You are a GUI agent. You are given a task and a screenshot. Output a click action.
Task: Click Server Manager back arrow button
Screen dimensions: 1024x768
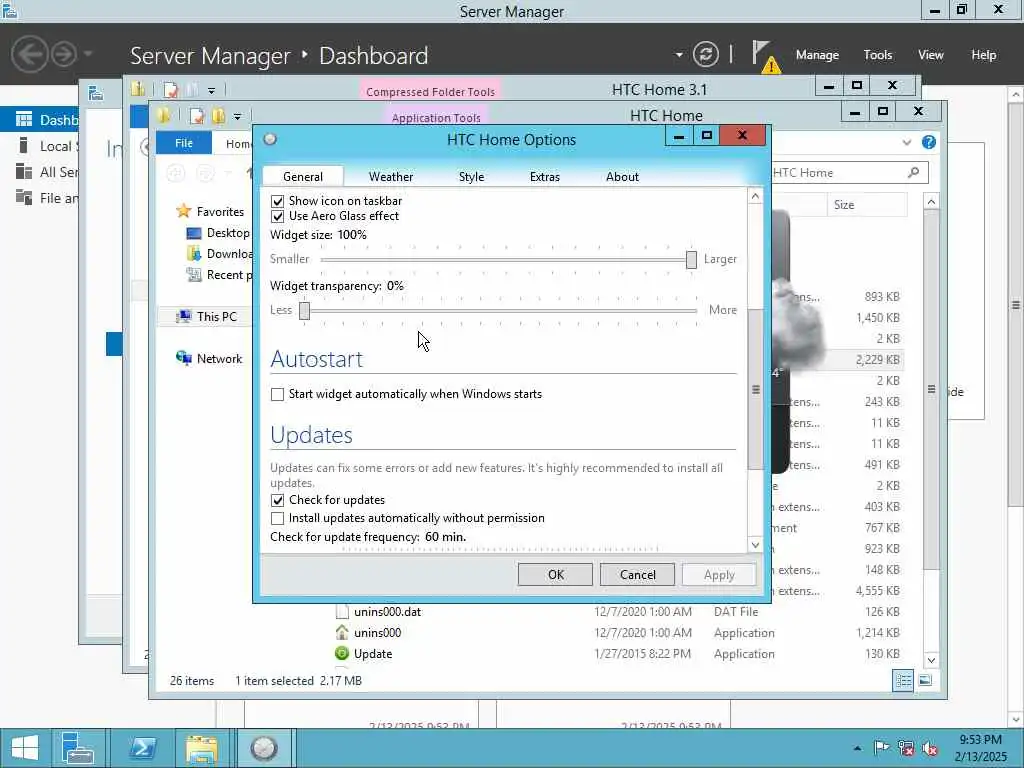tap(29, 54)
